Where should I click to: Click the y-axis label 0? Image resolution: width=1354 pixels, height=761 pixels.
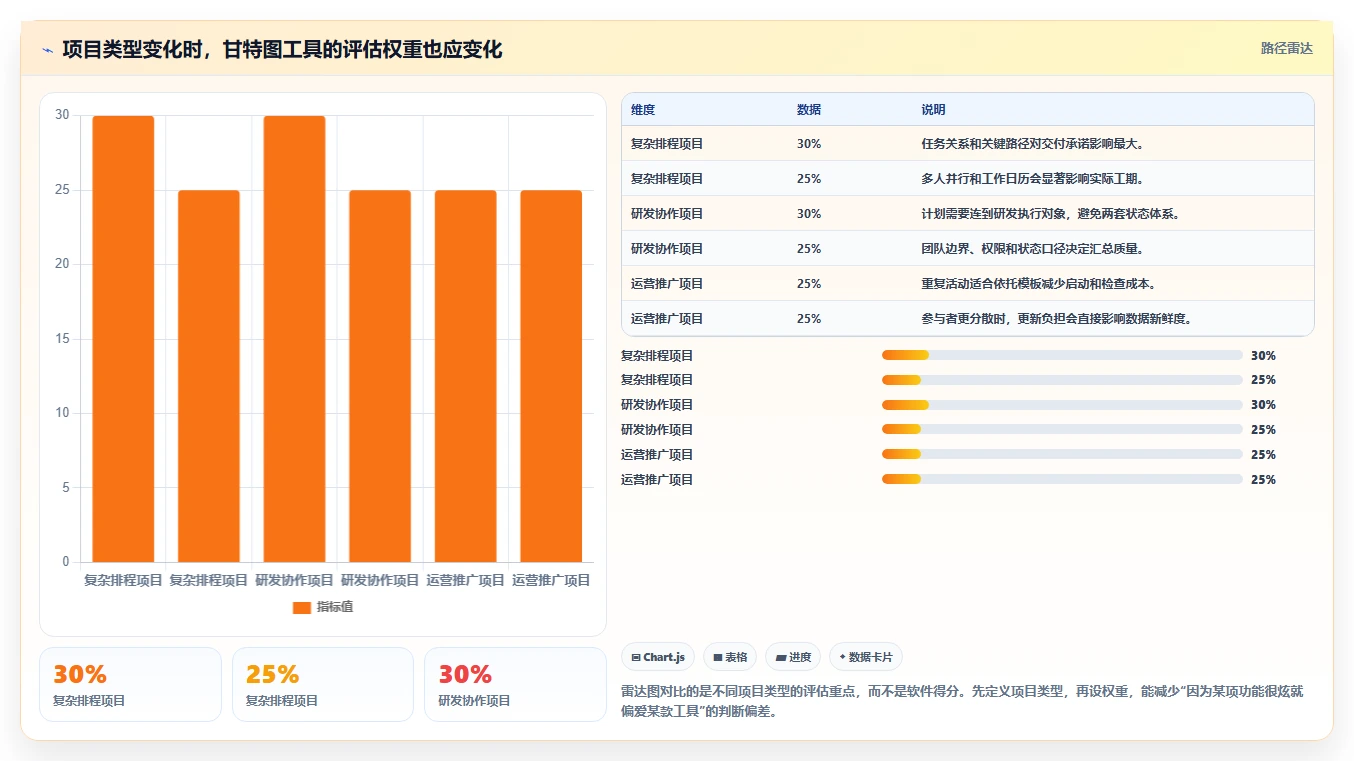point(66,562)
